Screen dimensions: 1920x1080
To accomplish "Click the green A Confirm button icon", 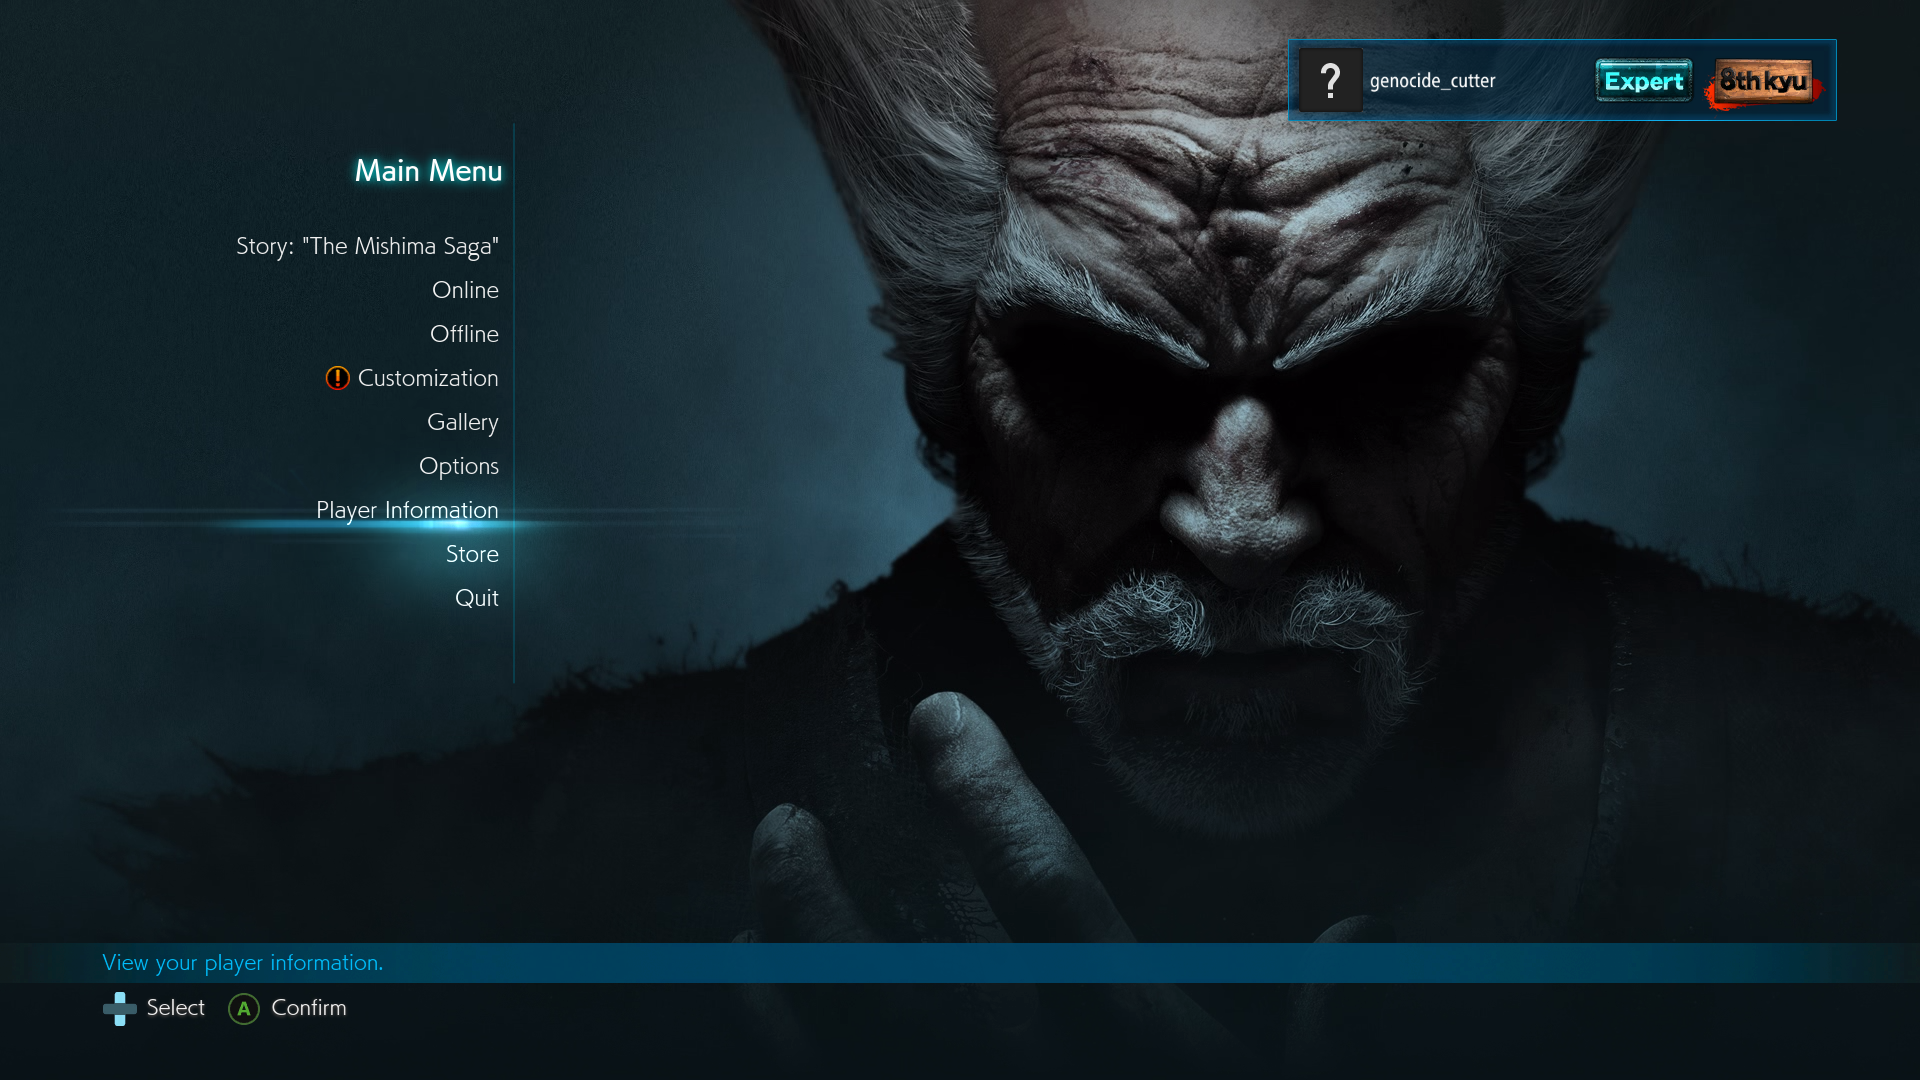I will tap(244, 1009).
